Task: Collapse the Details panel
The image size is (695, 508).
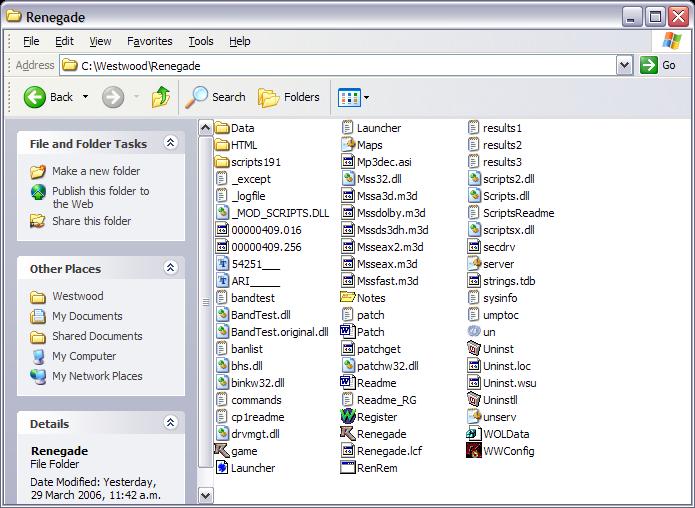Action: 171,424
